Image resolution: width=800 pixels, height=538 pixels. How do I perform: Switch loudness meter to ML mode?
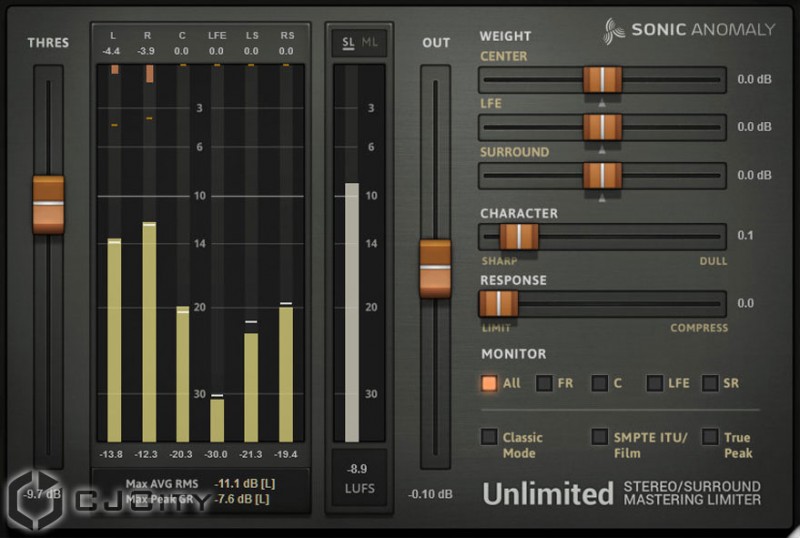coord(370,41)
